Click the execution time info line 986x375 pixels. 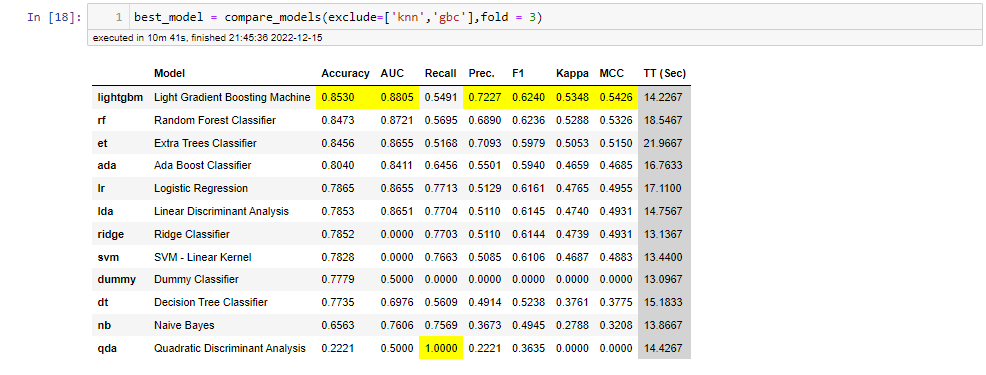point(208,38)
